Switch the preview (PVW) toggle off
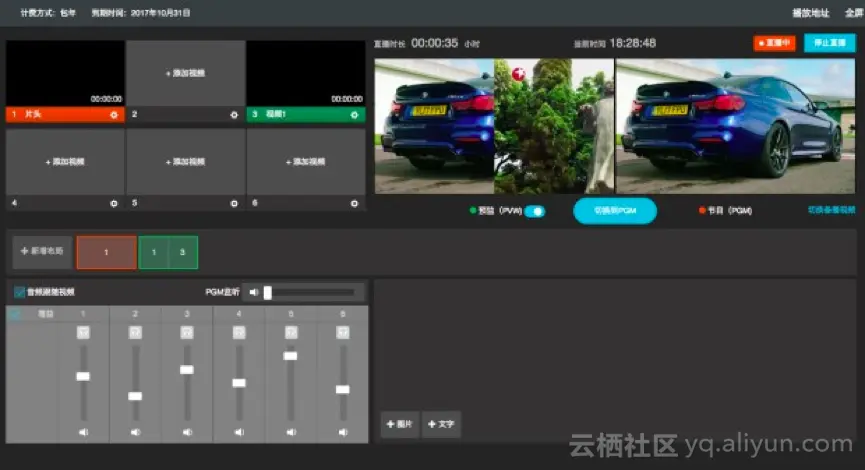Viewport: 865px width, 470px height. coord(535,211)
